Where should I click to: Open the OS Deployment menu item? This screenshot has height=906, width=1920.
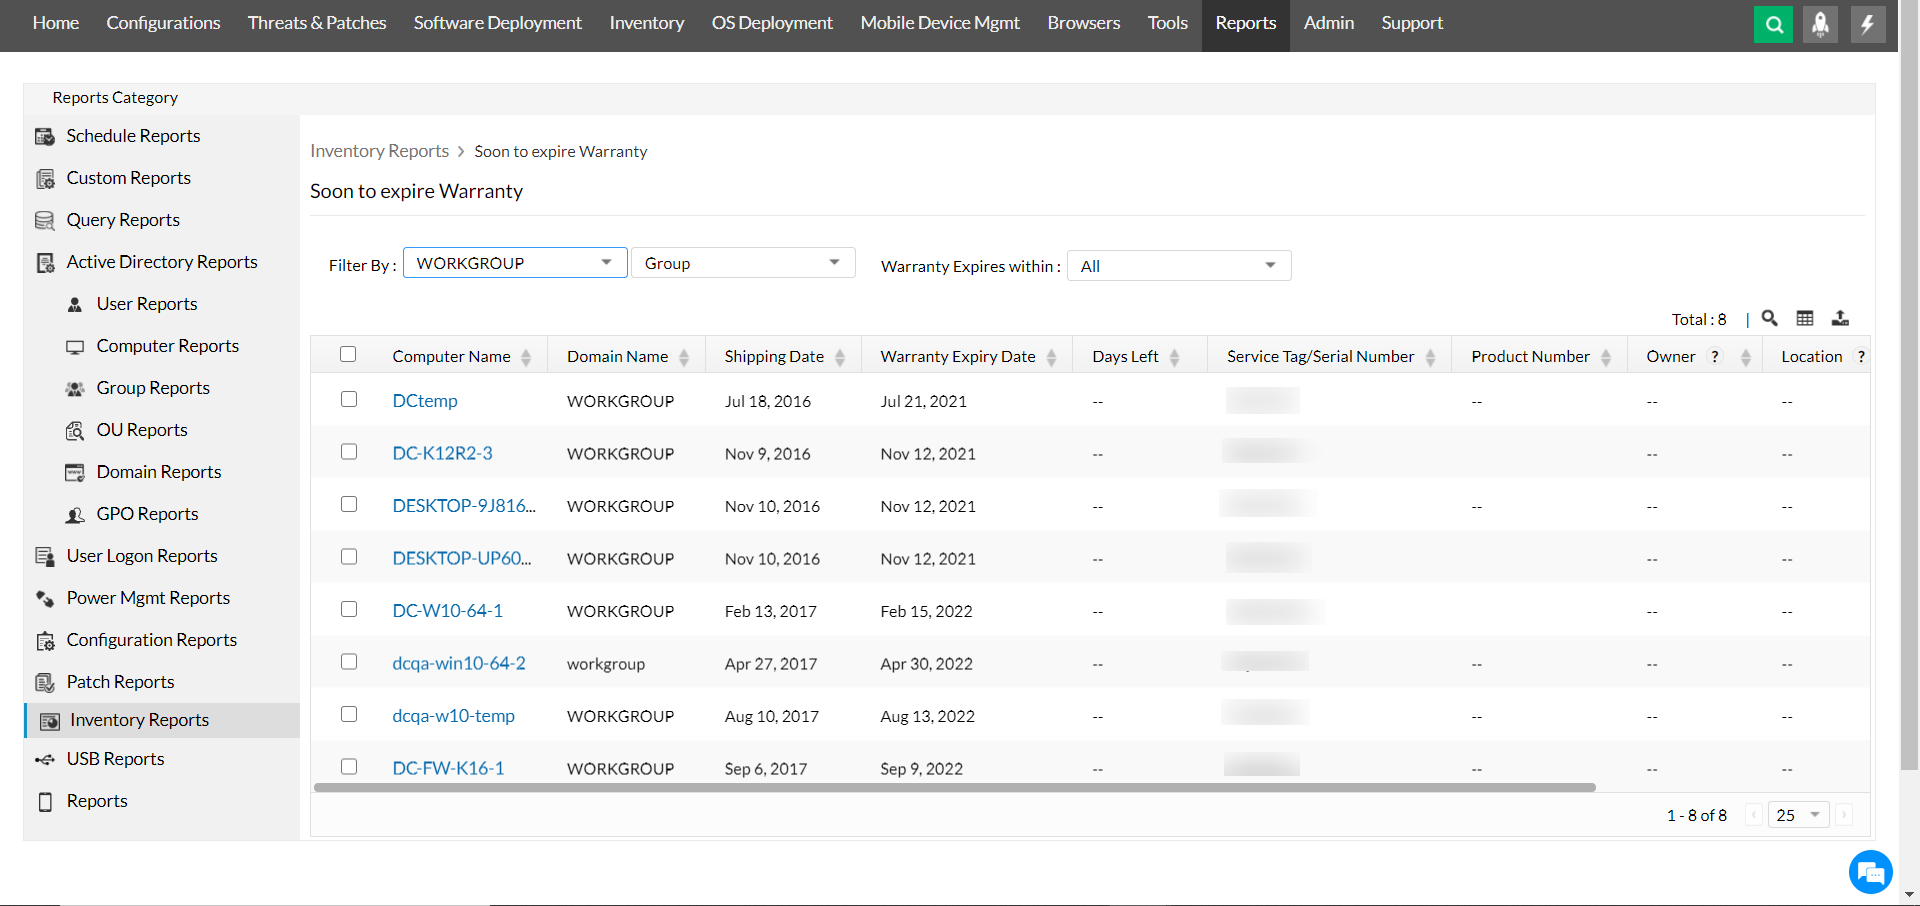[771, 22]
